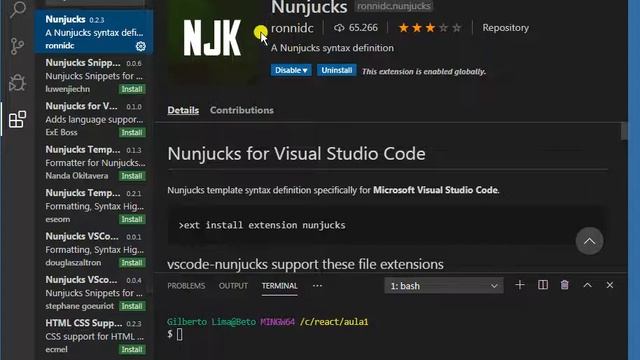Click the star rating of Nunjucks
Viewport: 640px width, 360px height.
click(430, 28)
